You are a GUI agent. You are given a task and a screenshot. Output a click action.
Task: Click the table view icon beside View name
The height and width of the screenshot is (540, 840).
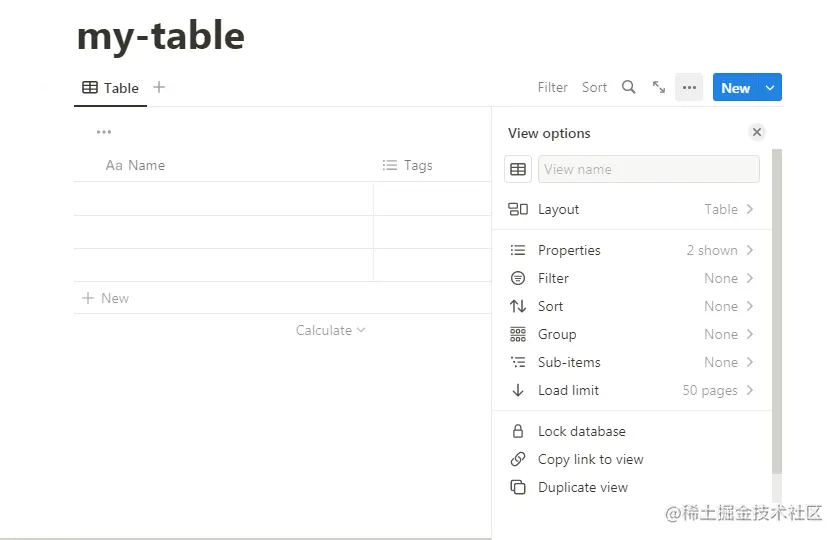pos(518,169)
